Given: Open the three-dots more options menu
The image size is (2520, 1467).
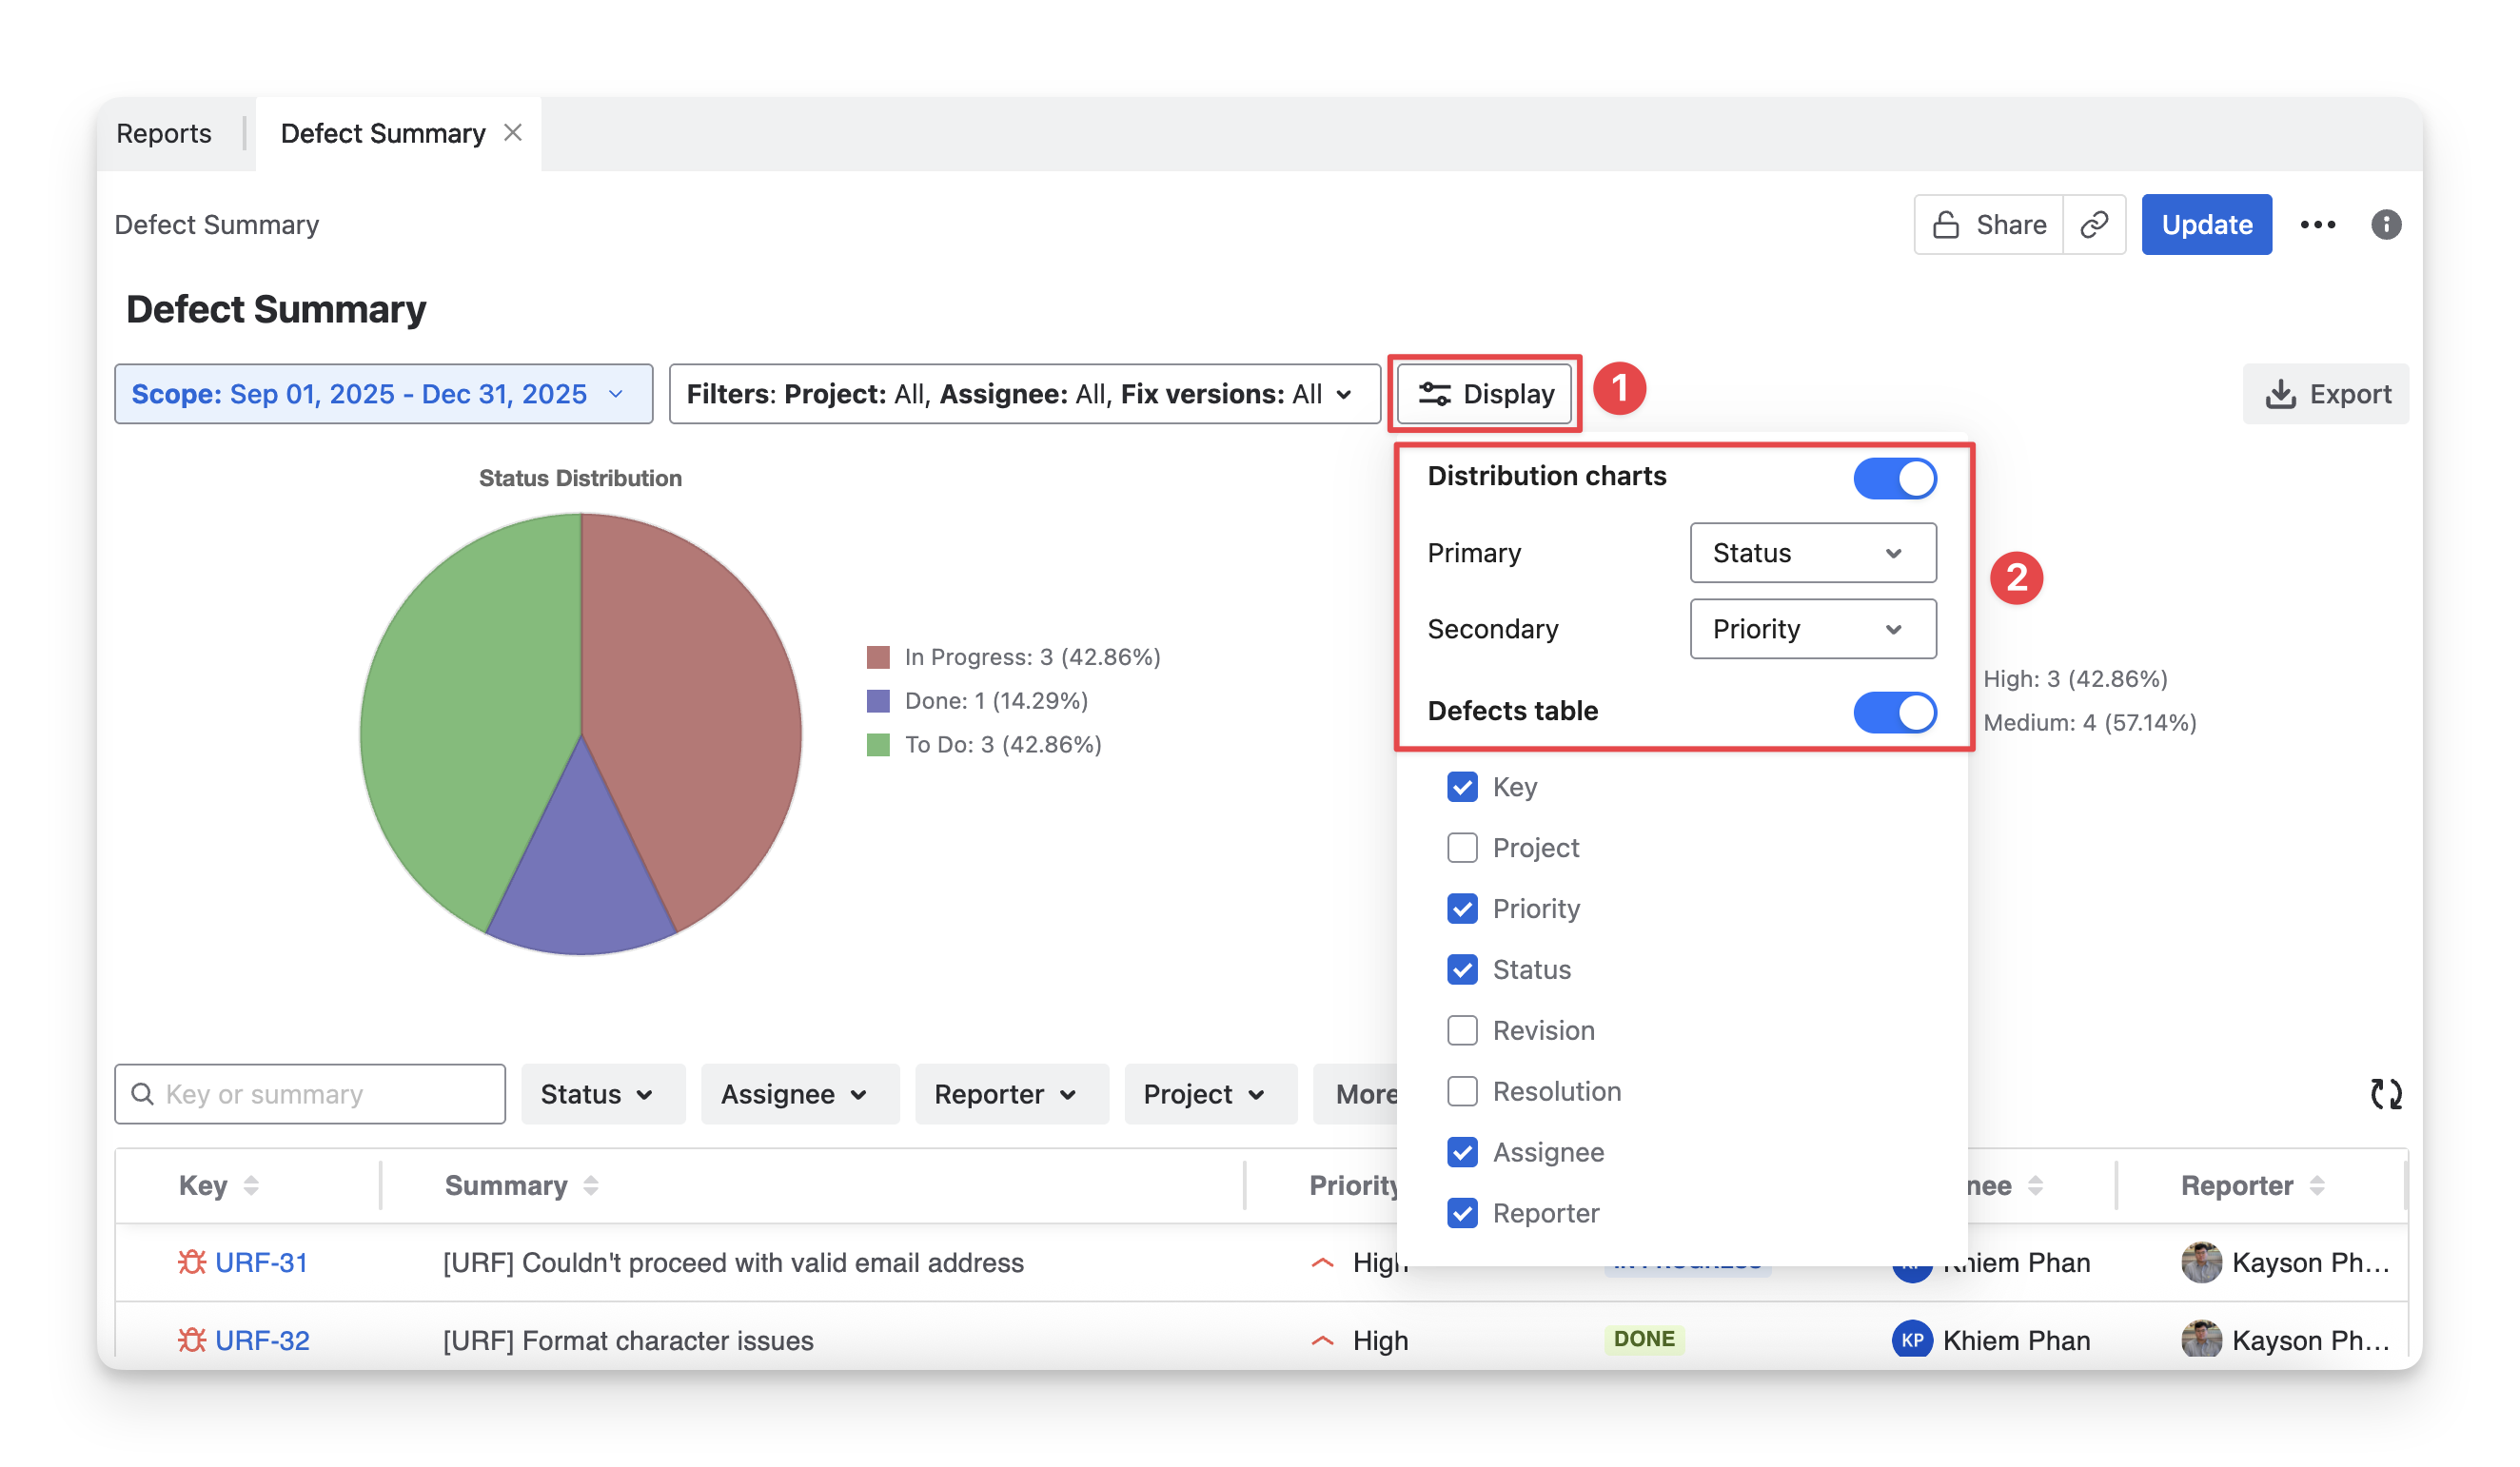Looking at the screenshot, I should [x=2317, y=225].
